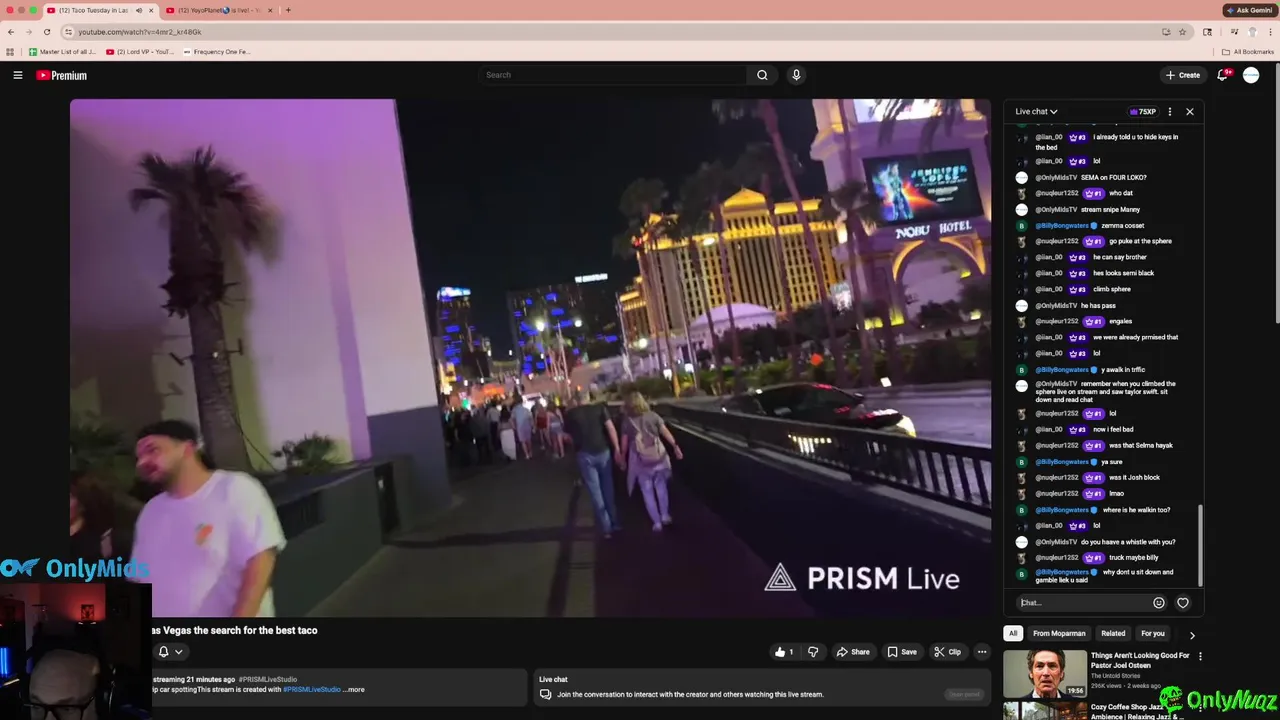Viewport: 1280px width, 720px height.
Task: Open Chrome profile avatar
Action: pos(1252,32)
